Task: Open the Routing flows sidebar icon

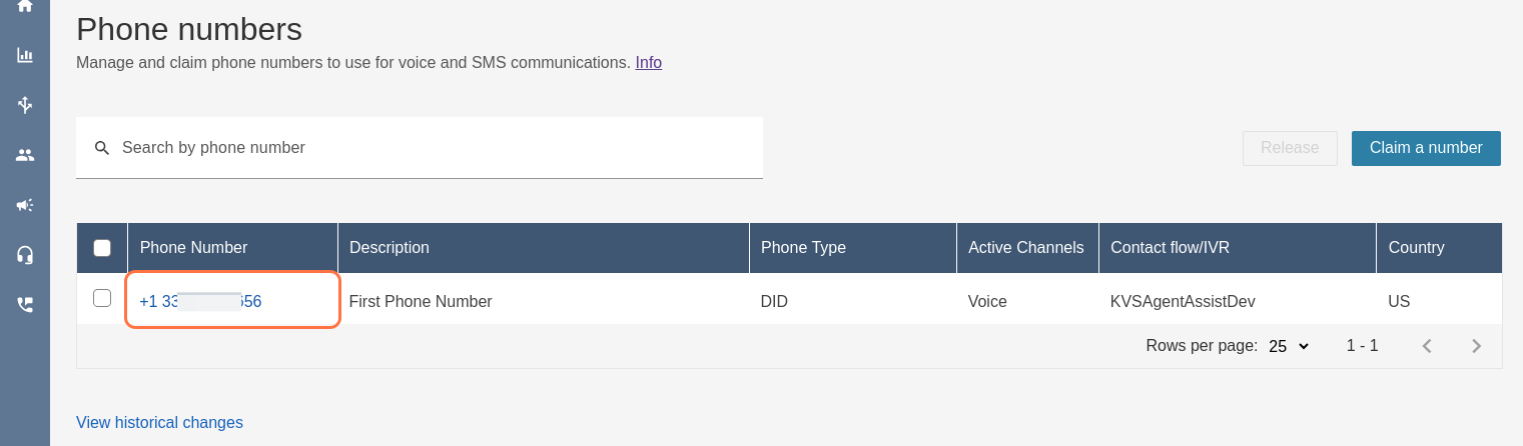Action: point(25,104)
